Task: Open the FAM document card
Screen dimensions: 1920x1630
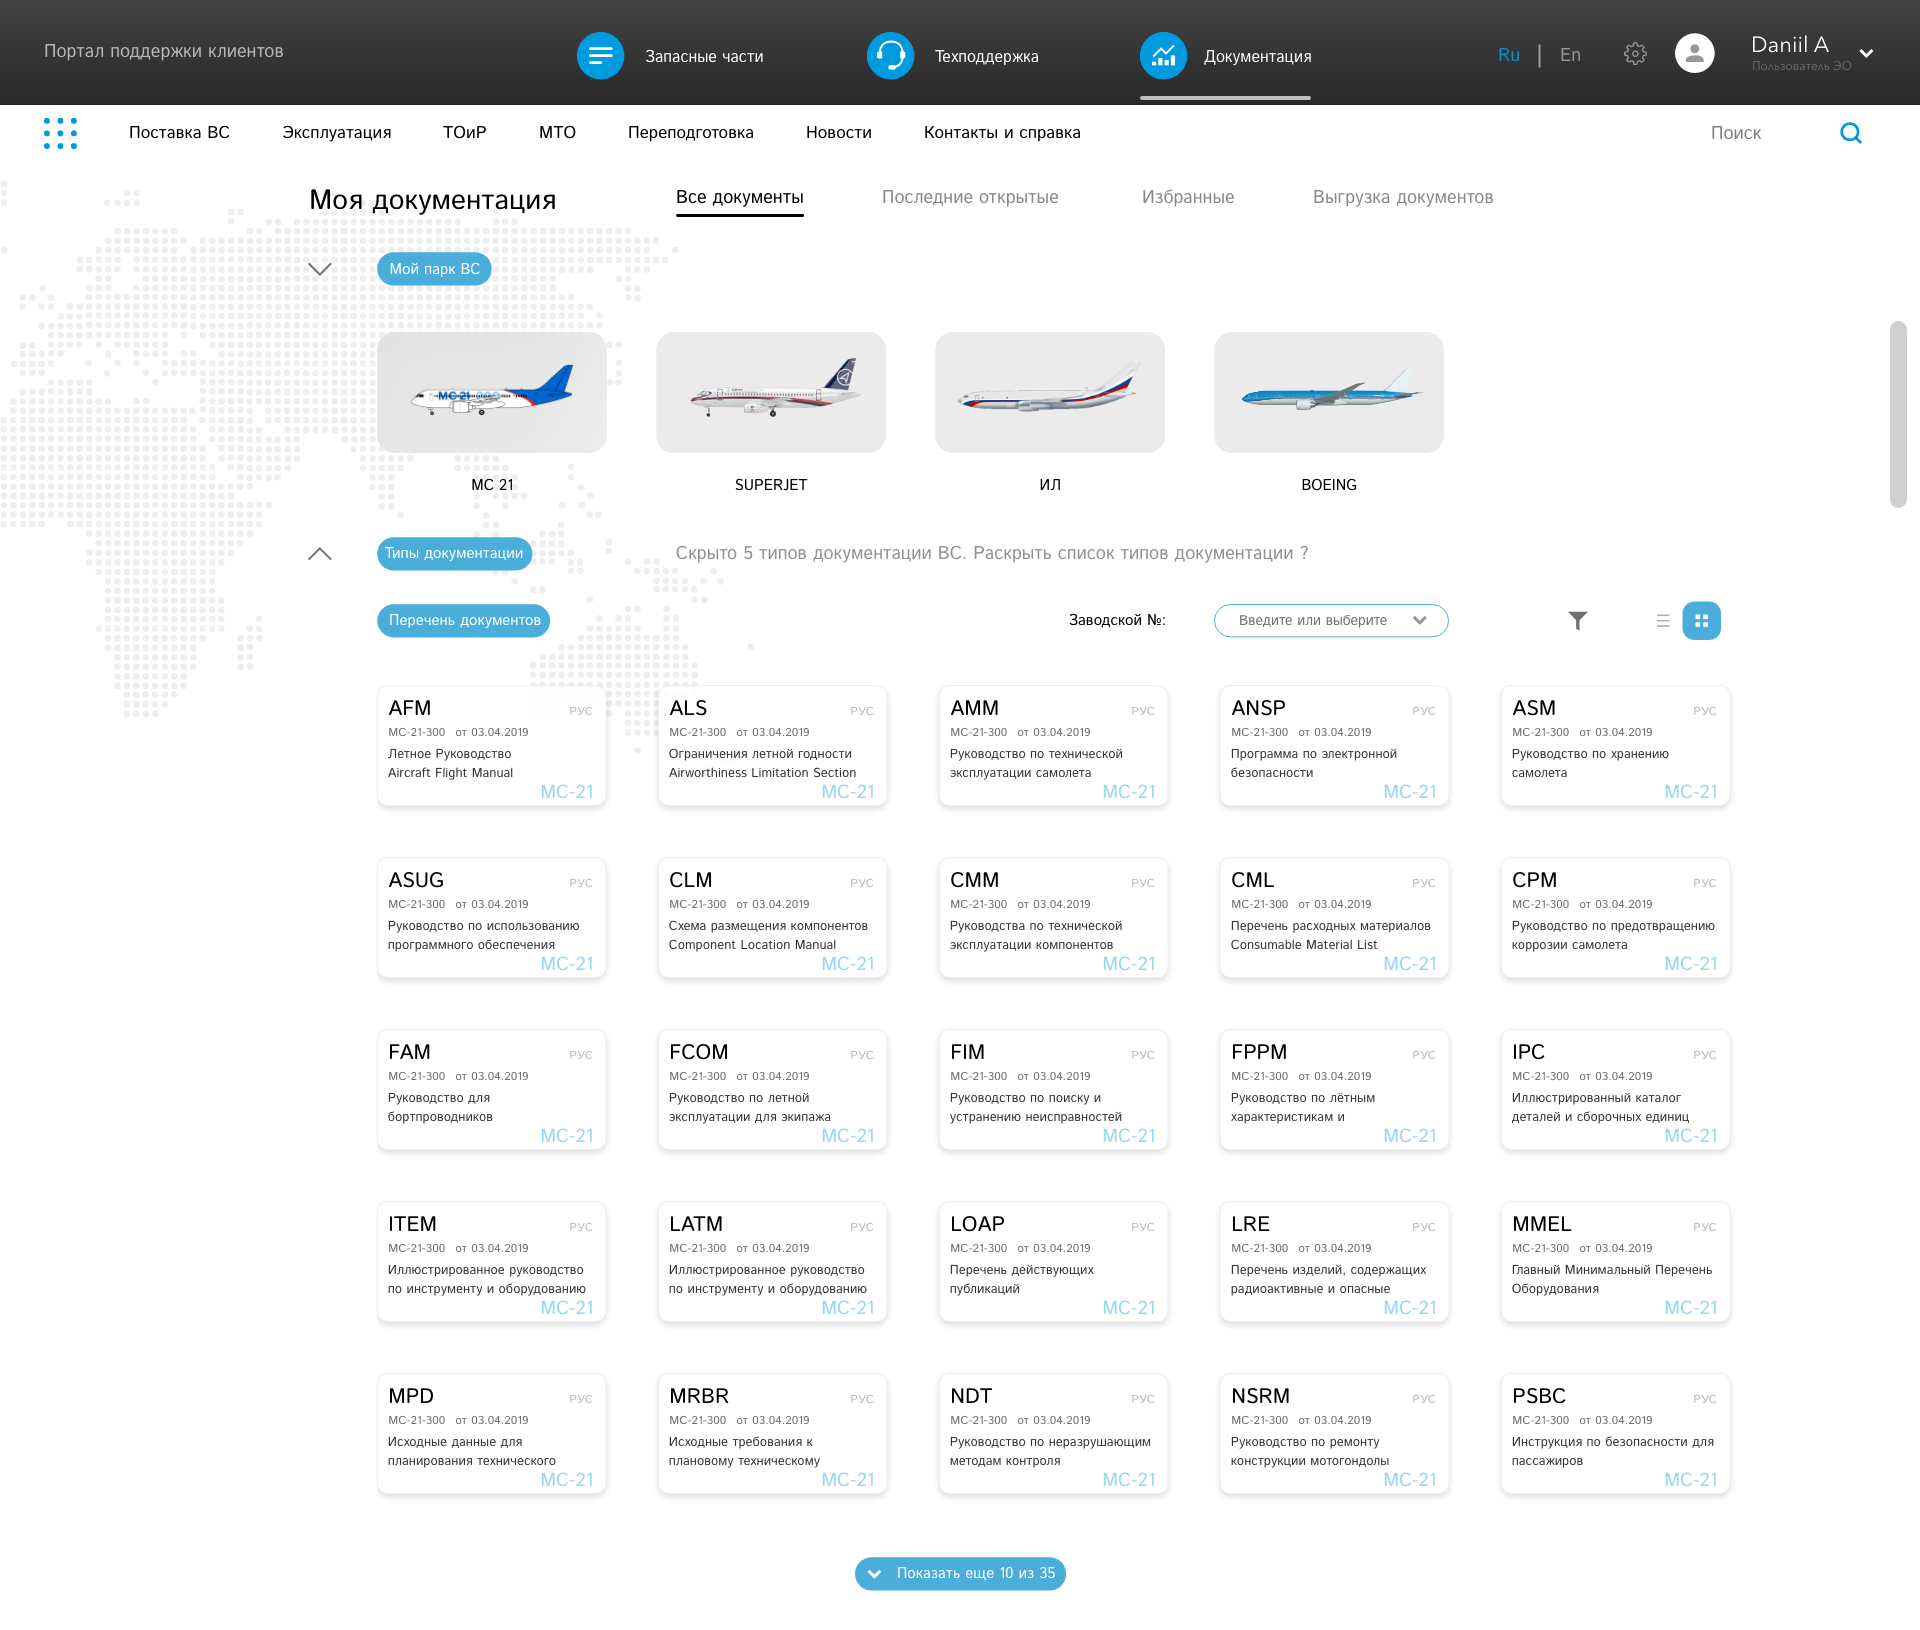Action: tap(492, 1090)
